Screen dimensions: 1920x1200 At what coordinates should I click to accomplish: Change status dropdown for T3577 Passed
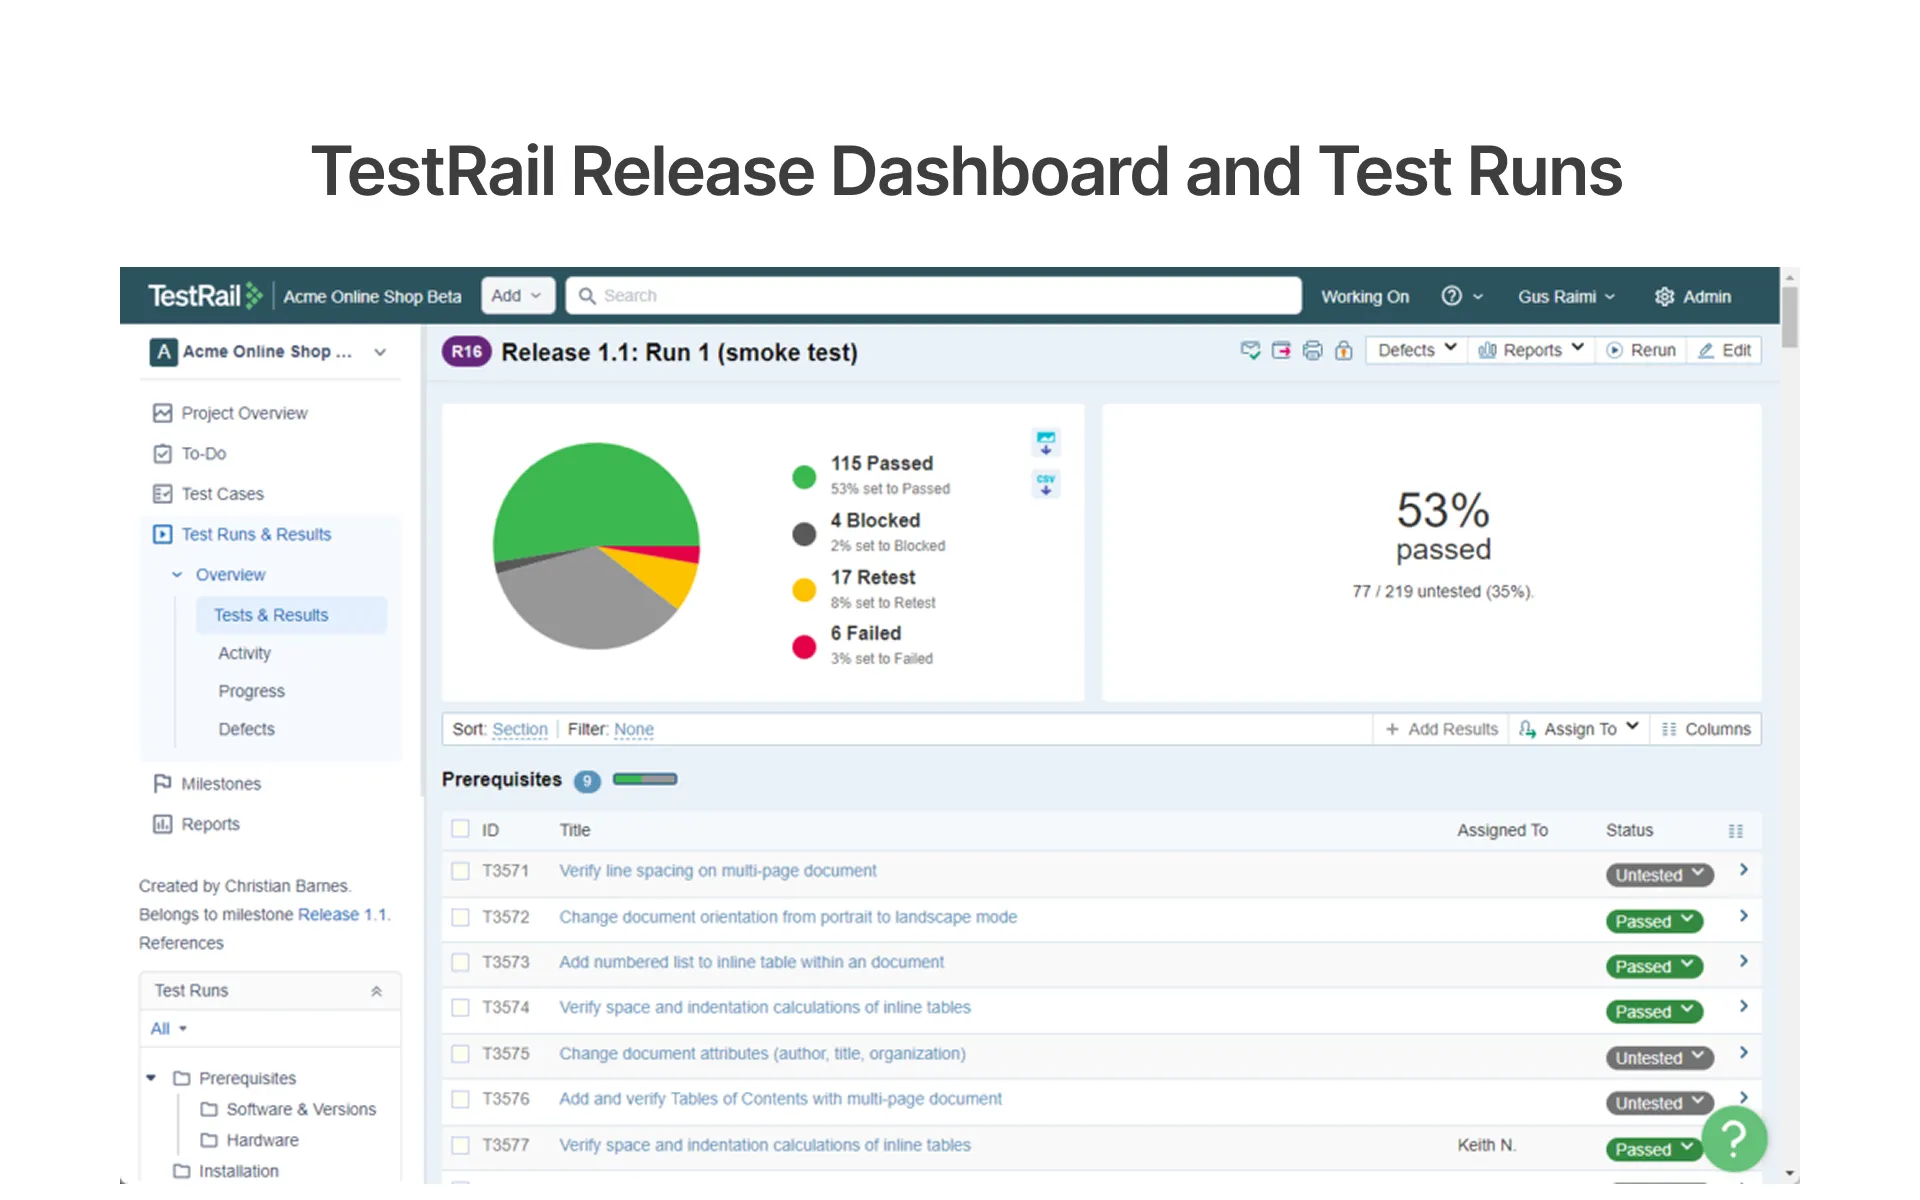tap(1654, 1149)
